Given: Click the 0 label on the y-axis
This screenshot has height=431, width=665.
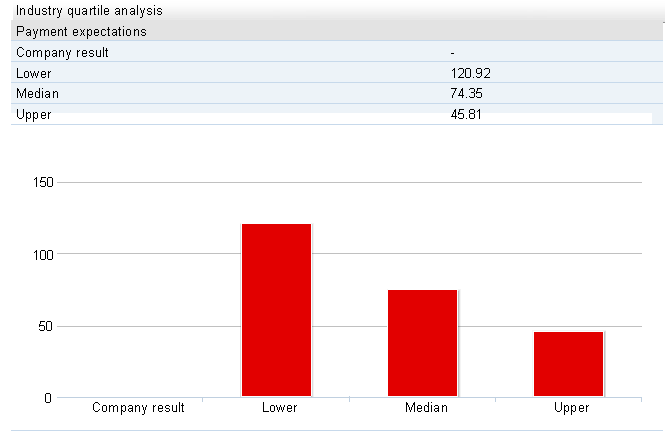Looking at the screenshot, I should (x=47, y=398).
